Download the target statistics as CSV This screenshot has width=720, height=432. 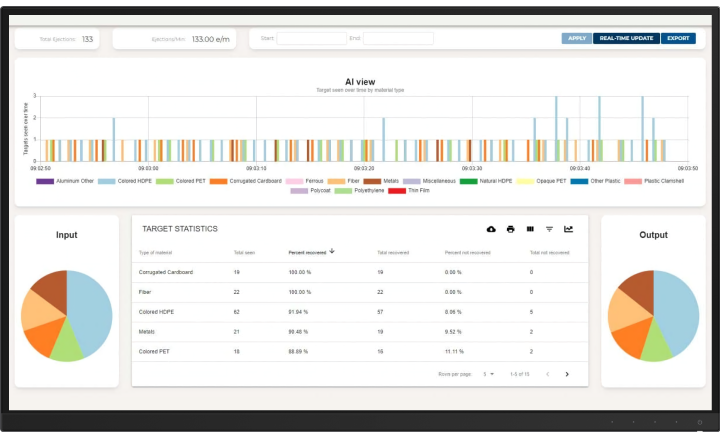[491, 229]
